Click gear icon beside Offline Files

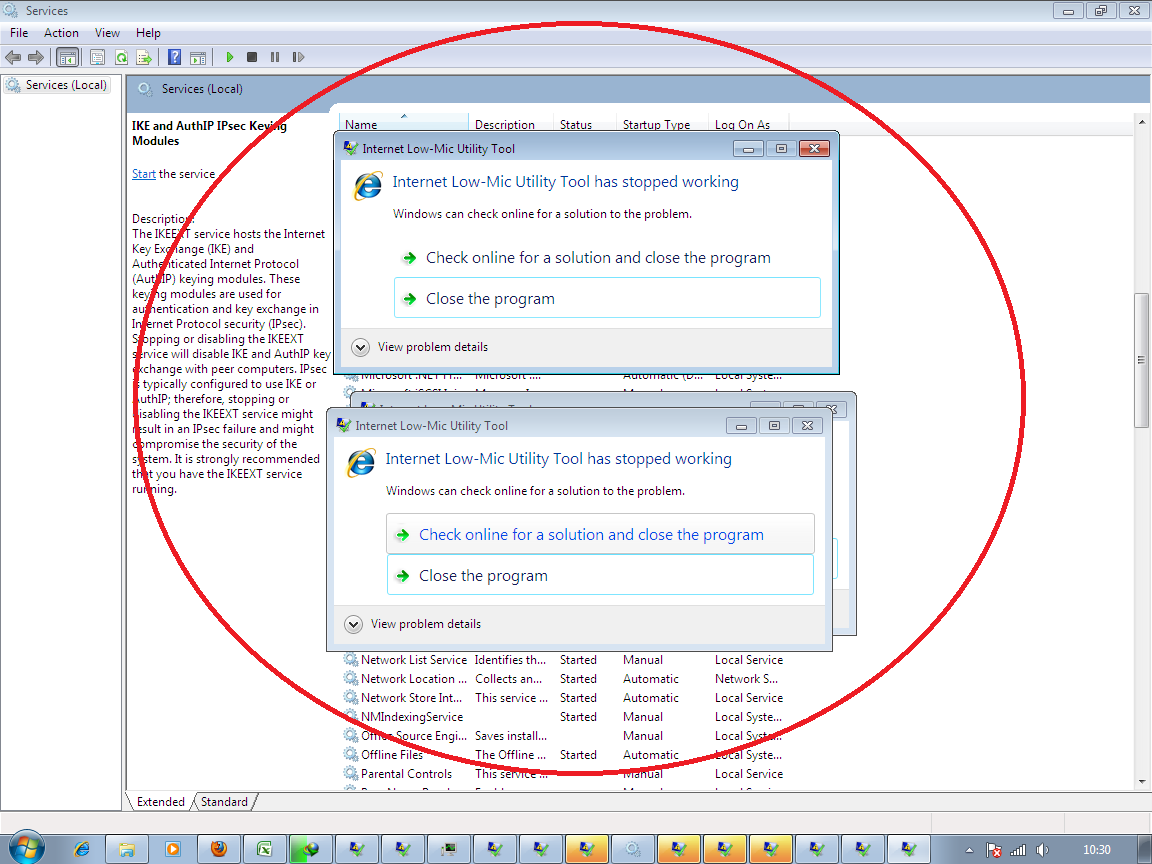point(350,755)
